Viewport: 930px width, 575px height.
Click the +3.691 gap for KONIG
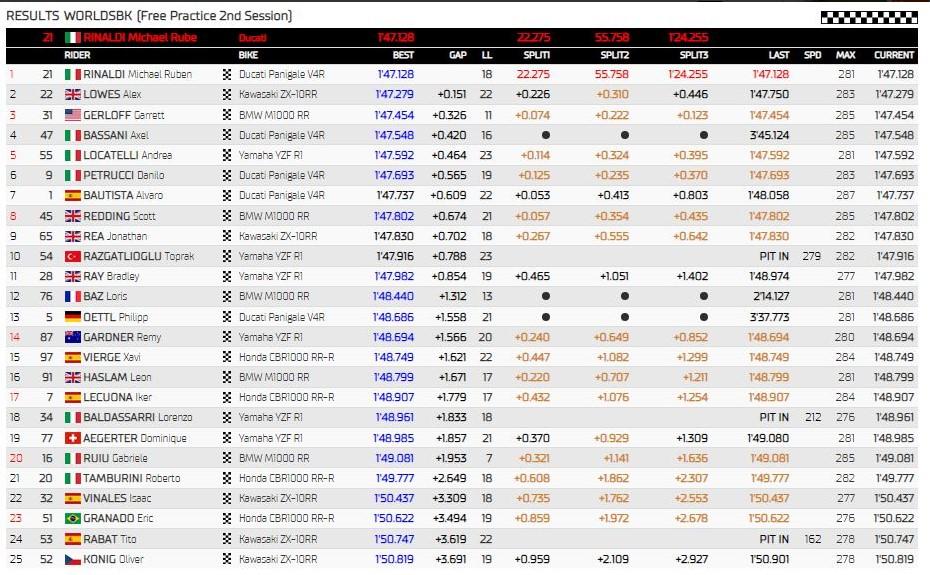tap(451, 559)
